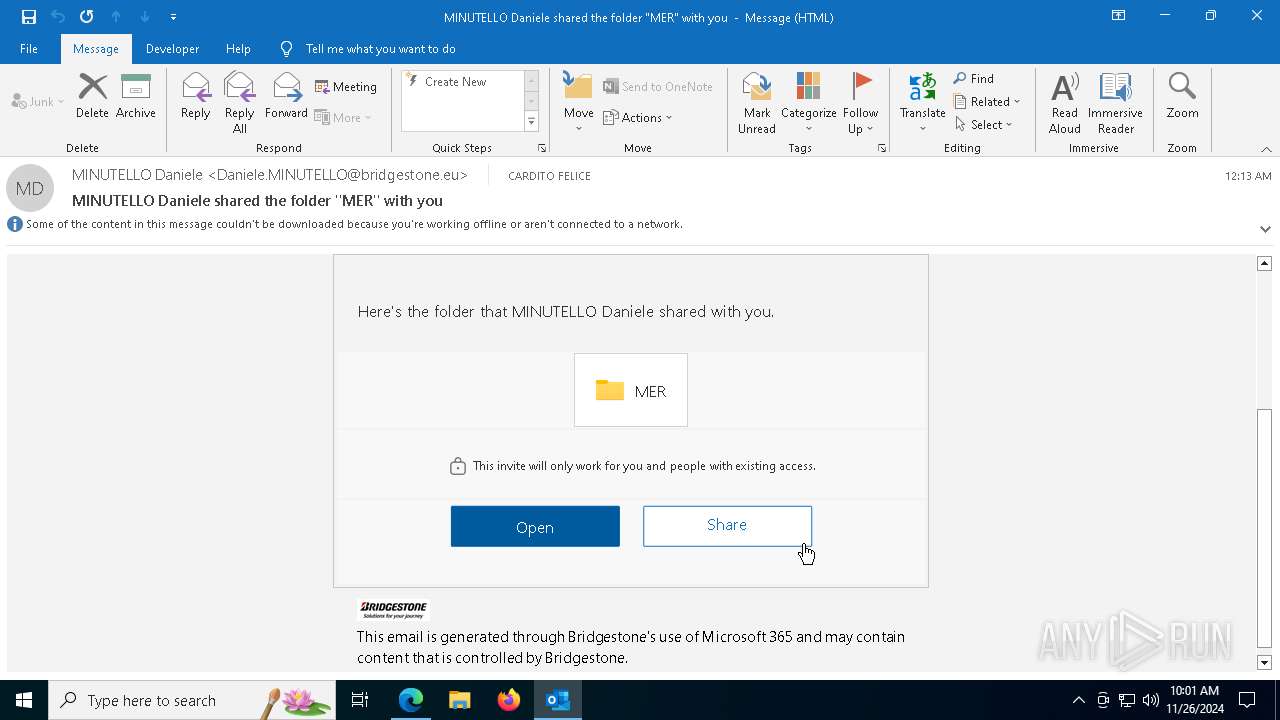This screenshot has width=1280, height=720.
Task: Click the Zoom magnifier button
Action: [x=1182, y=97]
